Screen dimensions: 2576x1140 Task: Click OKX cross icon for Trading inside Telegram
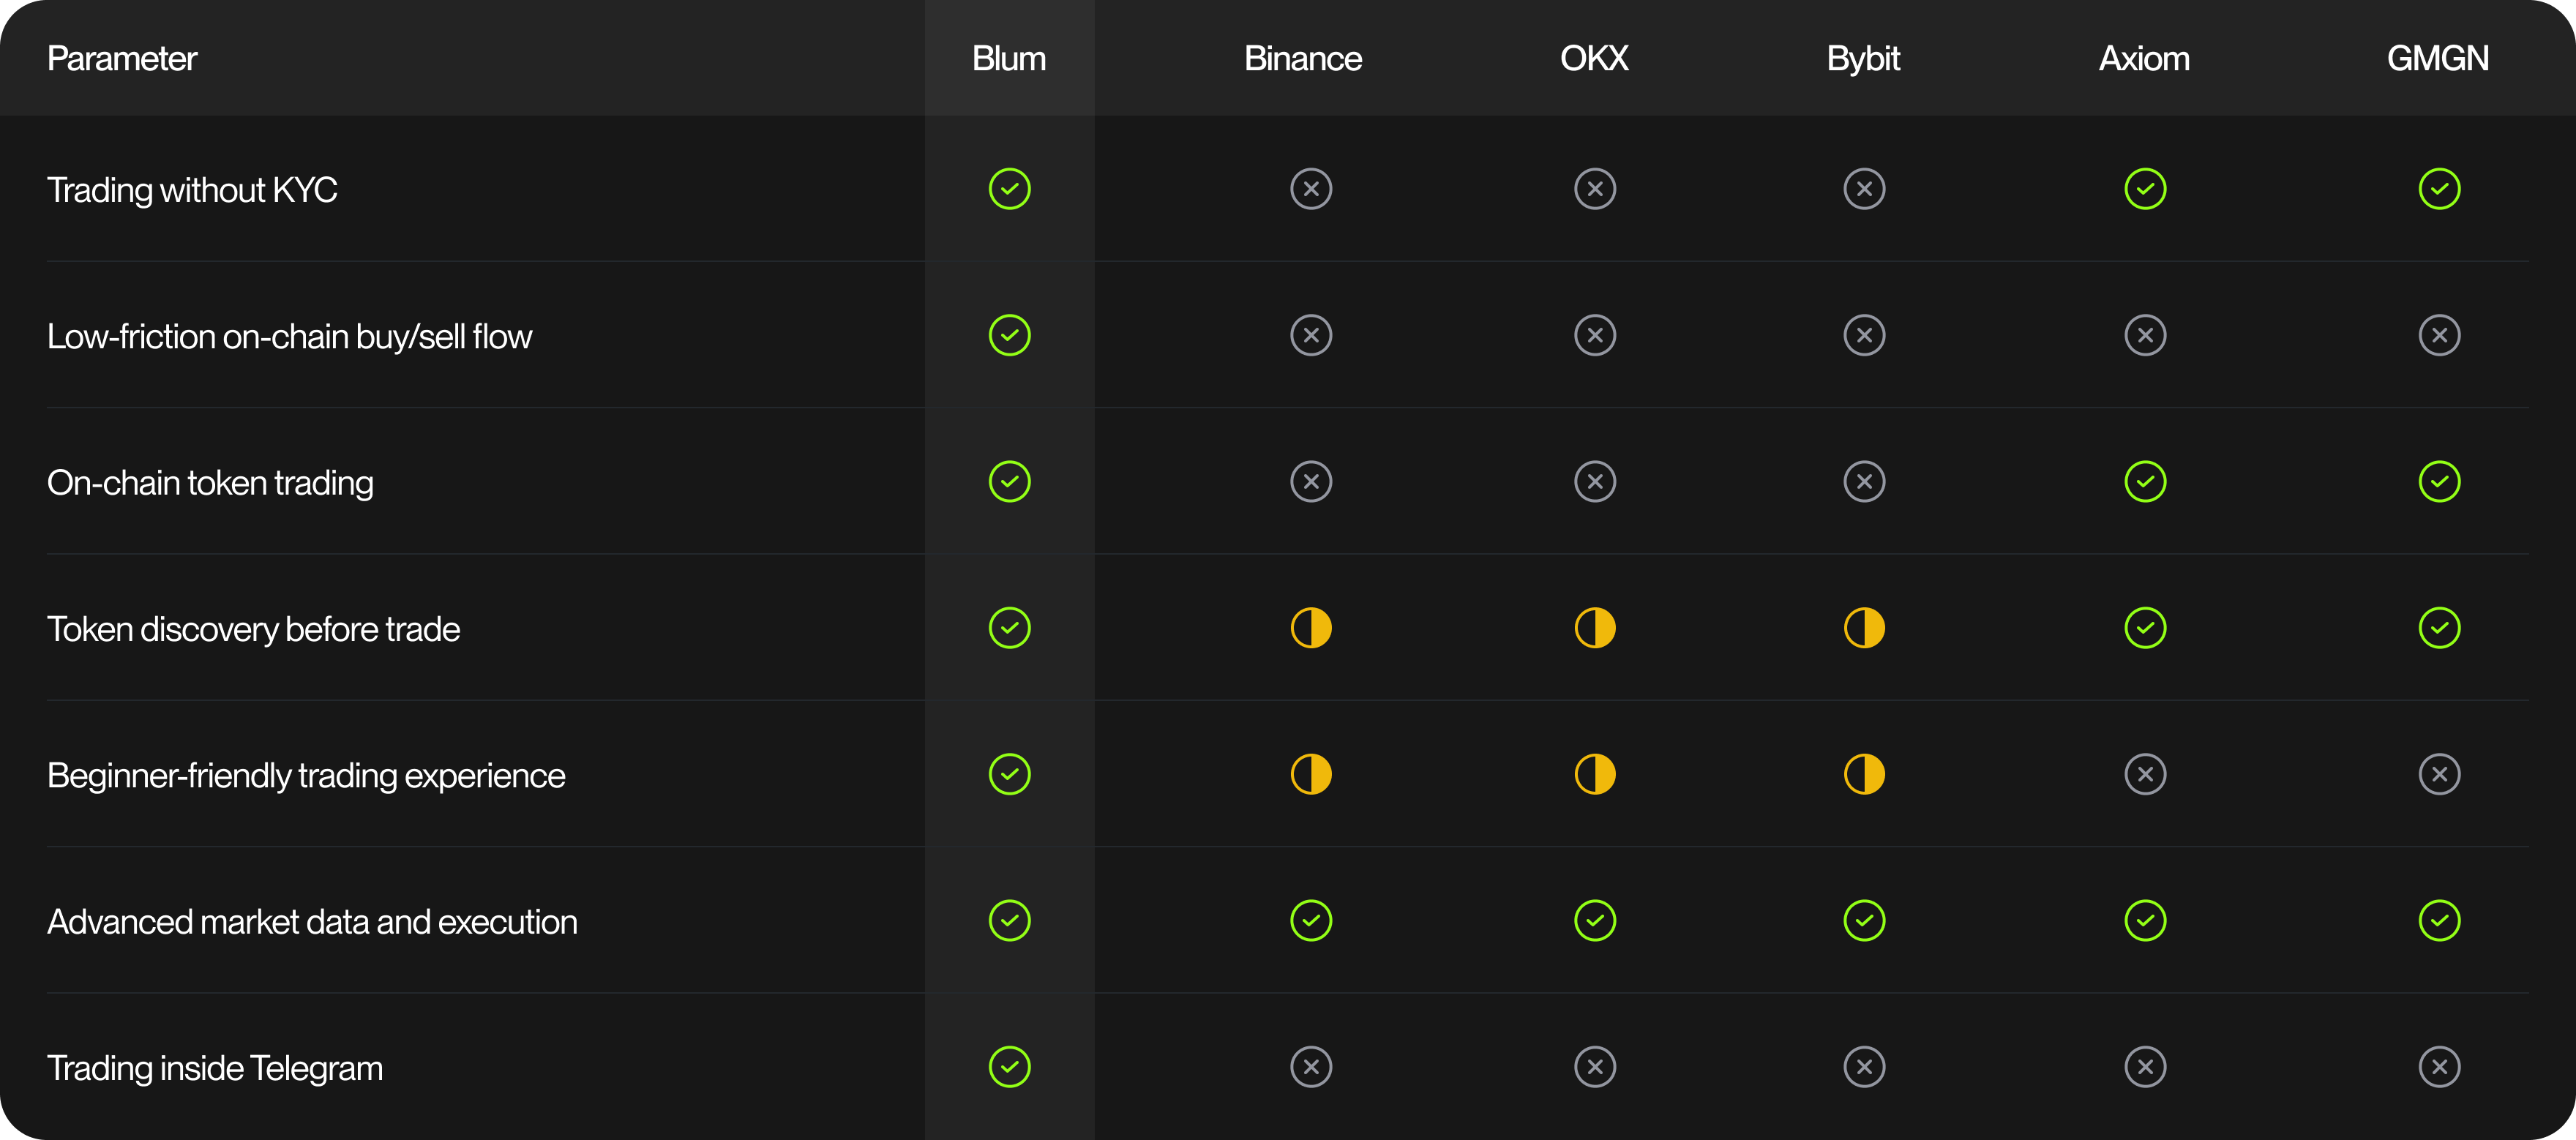point(1594,1067)
